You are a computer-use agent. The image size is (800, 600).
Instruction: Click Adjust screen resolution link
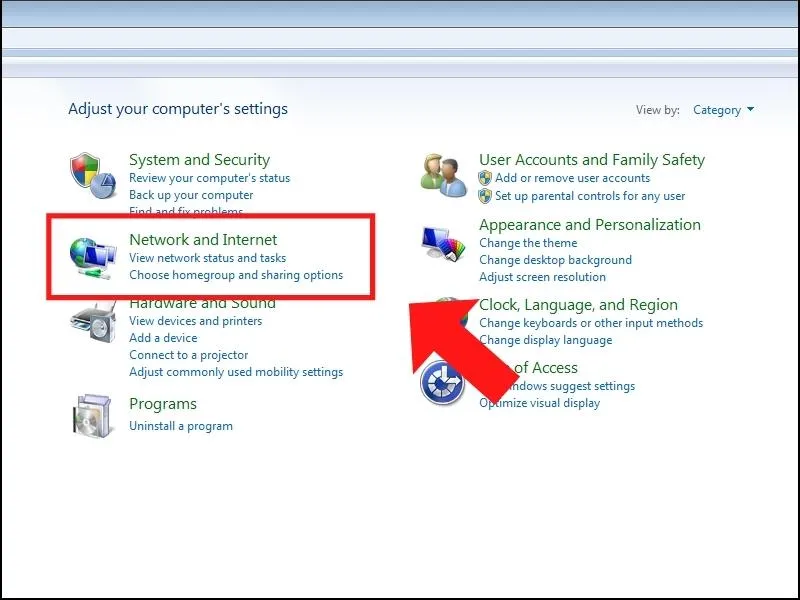click(x=542, y=277)
